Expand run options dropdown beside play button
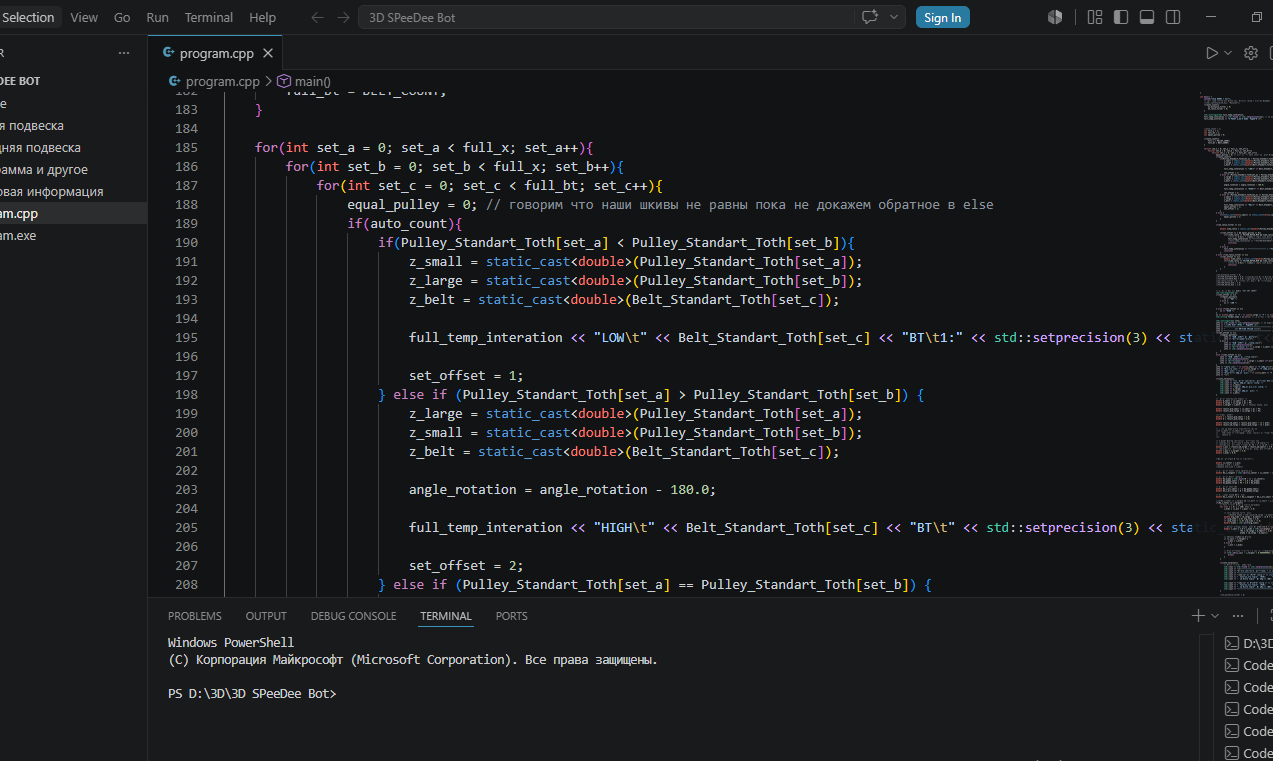The image size is (1273, 761). pos(1228,53)
